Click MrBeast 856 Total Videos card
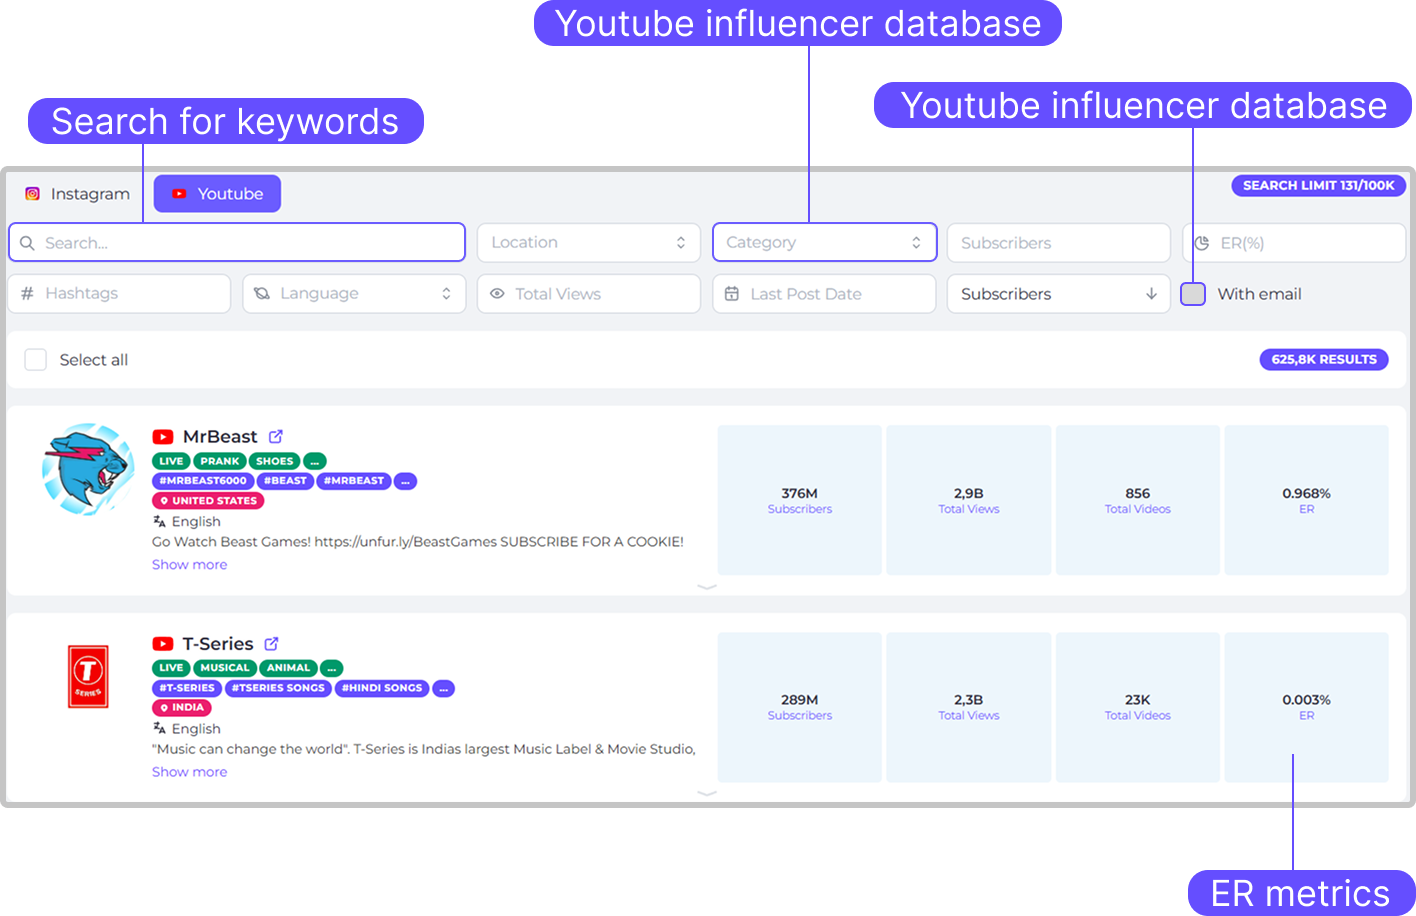The width and height of the screenshot is (1416, 916). pos(1138,500)
